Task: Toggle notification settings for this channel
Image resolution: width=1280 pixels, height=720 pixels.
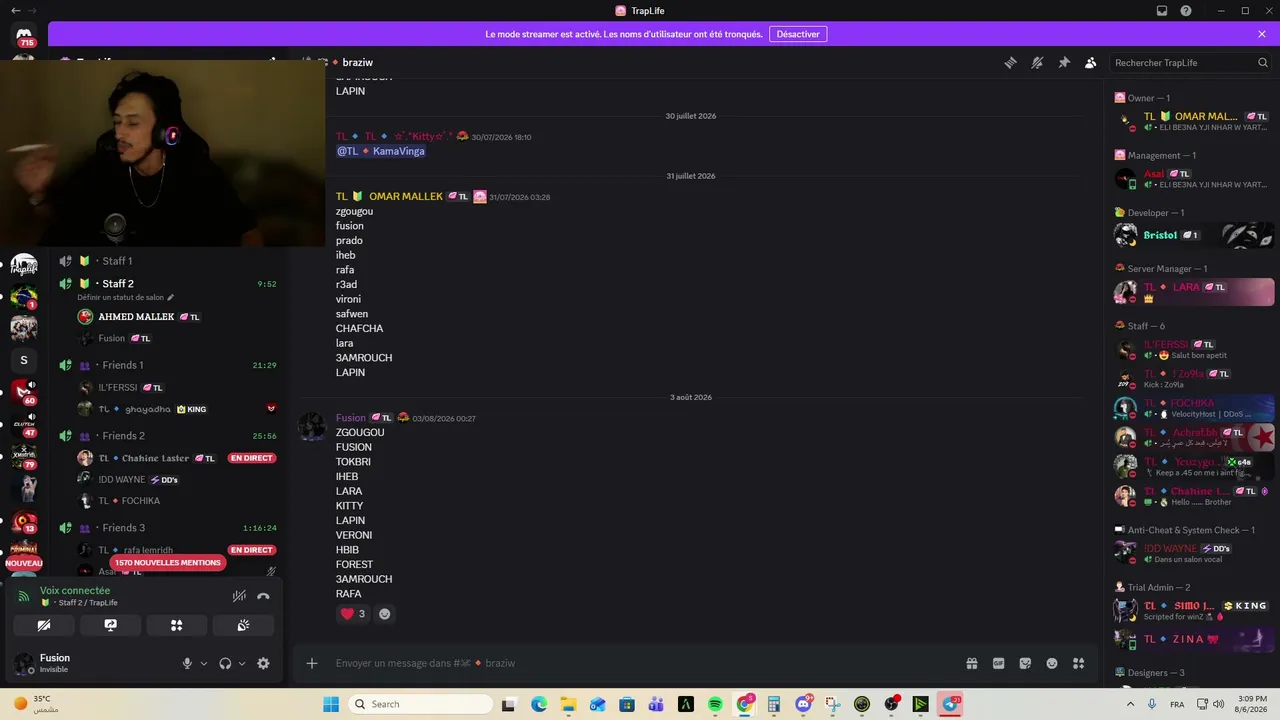Action: [x=1037, y=62]
